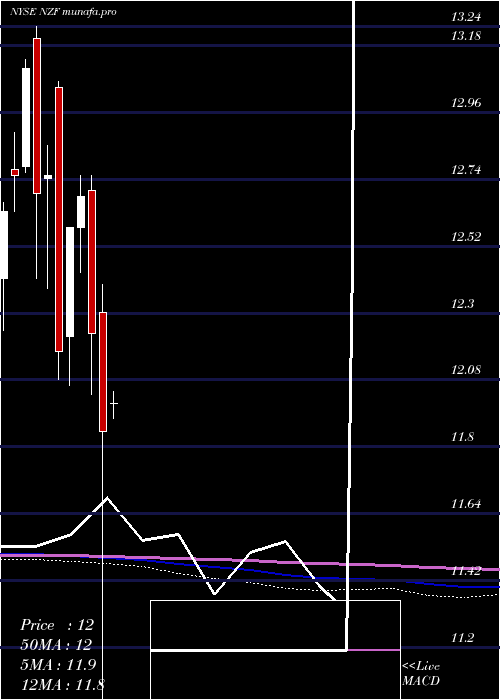Image resolution: width=500 pixels, height=700 pixels.
Task: Click the 5MA : 11.9 readout
Action: (x=58, y=664)
